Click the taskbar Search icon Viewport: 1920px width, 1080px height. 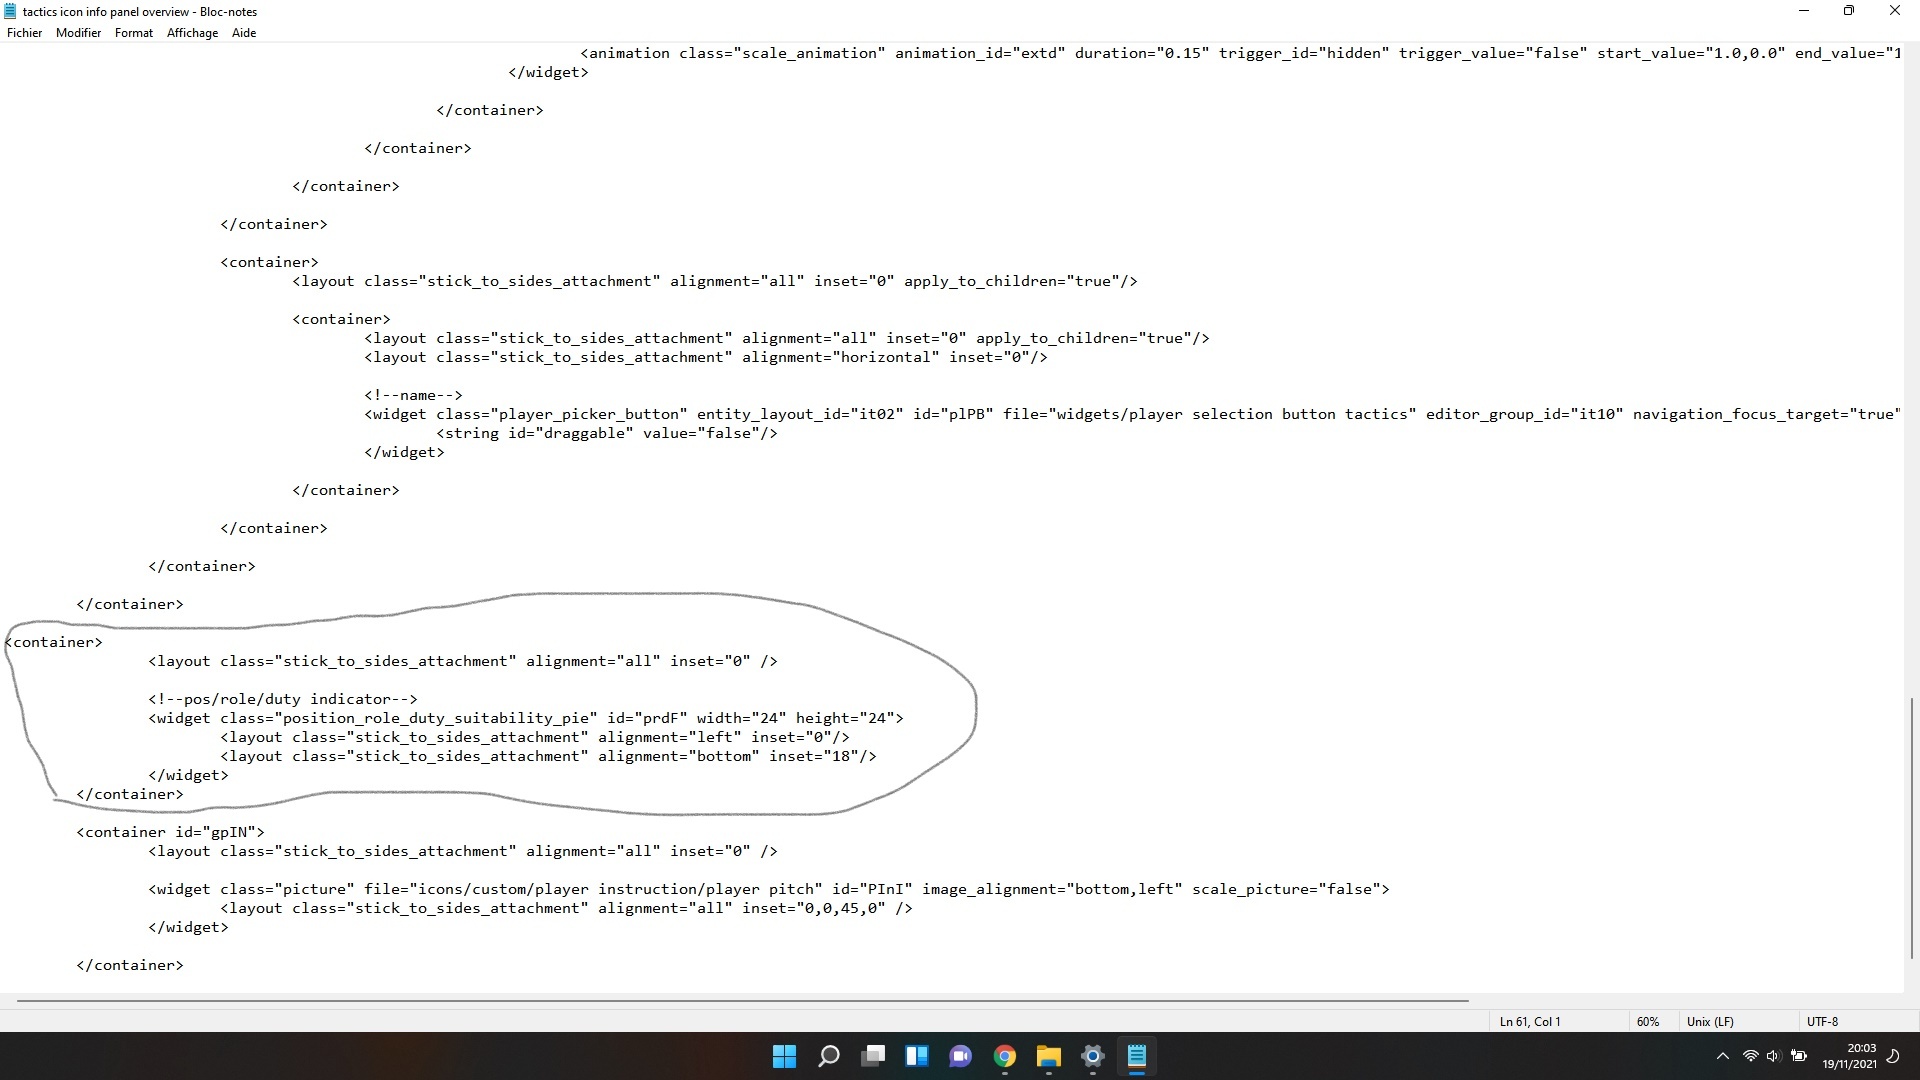[x=829, y=1056]
